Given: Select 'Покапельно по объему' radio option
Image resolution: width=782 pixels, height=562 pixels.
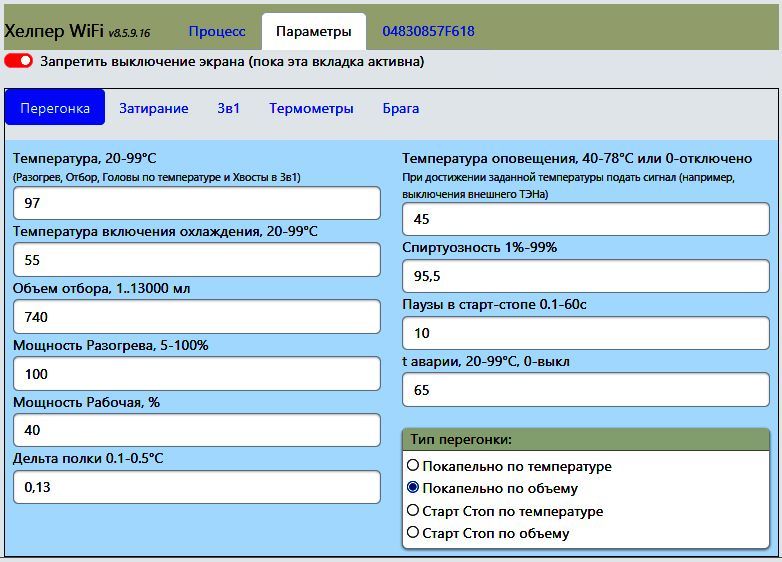Looking at the screenshot, I should pyautogui.click(x=413, y=489).
